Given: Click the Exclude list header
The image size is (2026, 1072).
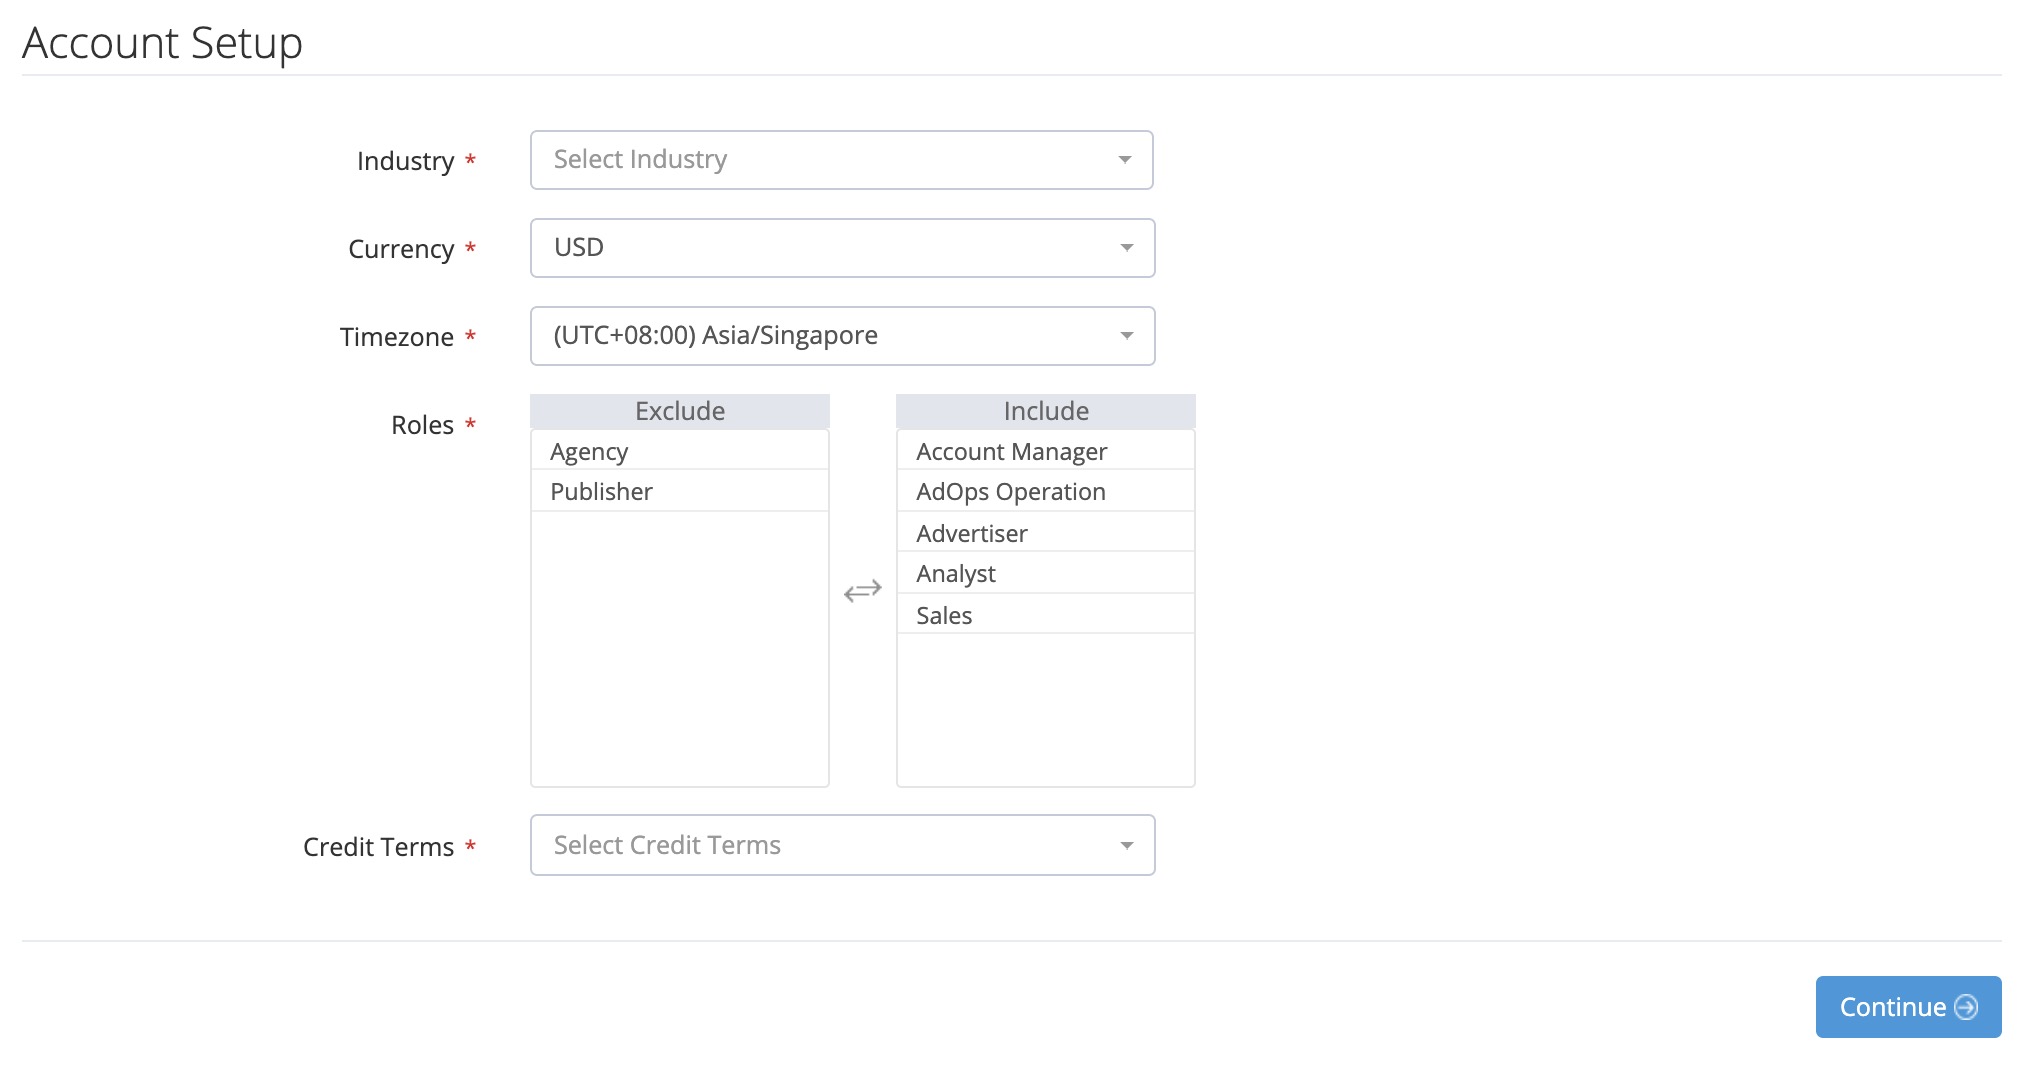Looking at the screenshot, I should pos(680,411).
